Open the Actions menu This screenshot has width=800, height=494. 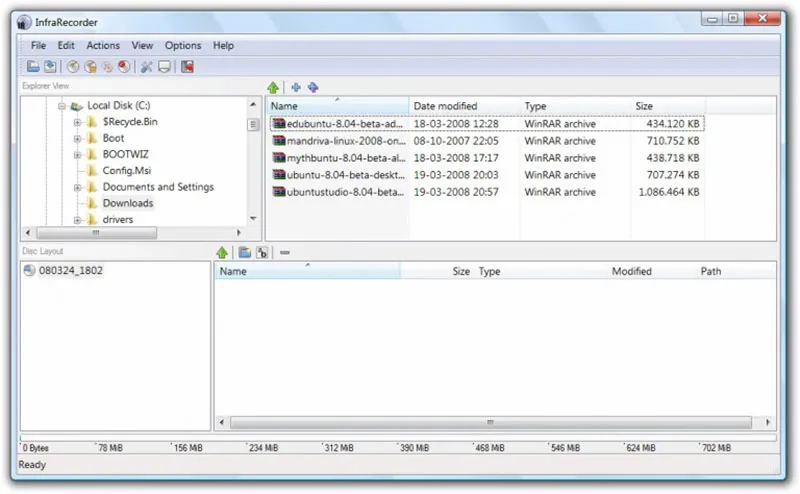tap(103, 45)
